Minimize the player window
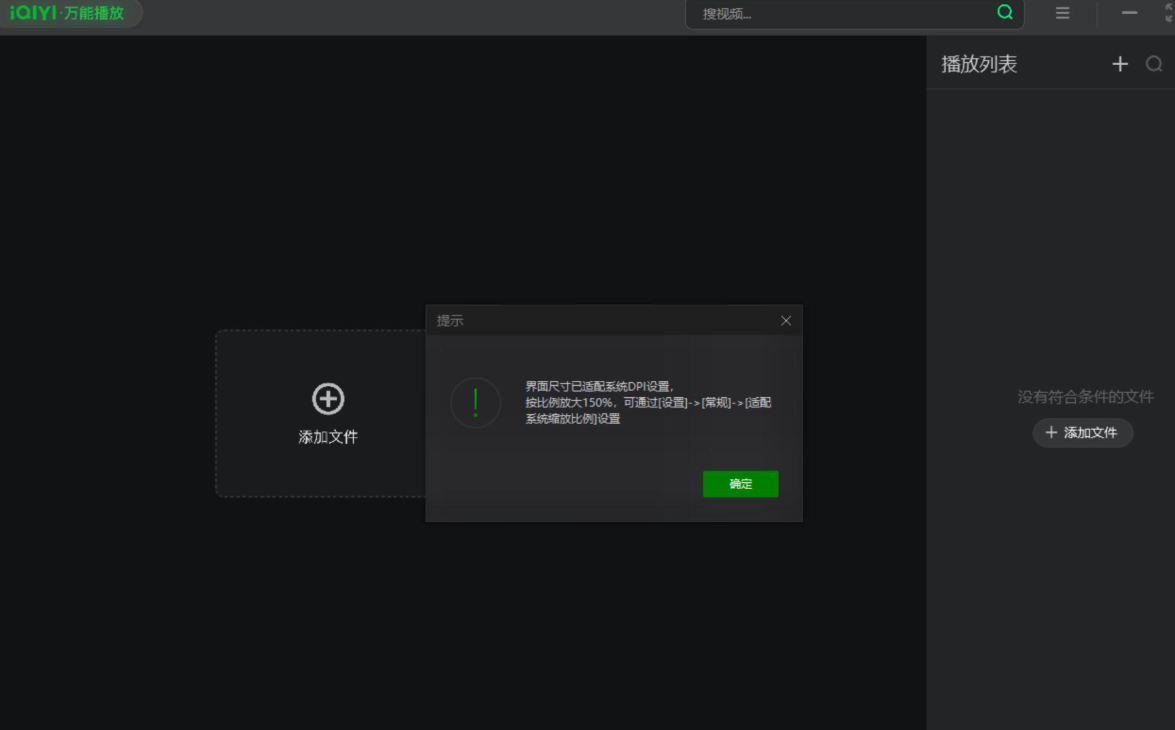This screenshot has width=1175, height=730. click(x=1129, y=13)
